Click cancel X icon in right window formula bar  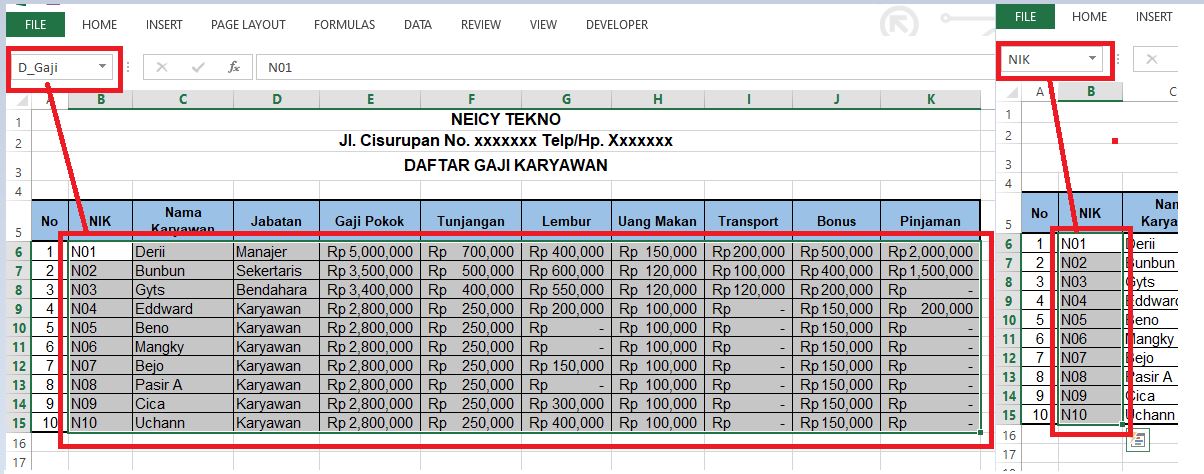tap(1152, 59)
